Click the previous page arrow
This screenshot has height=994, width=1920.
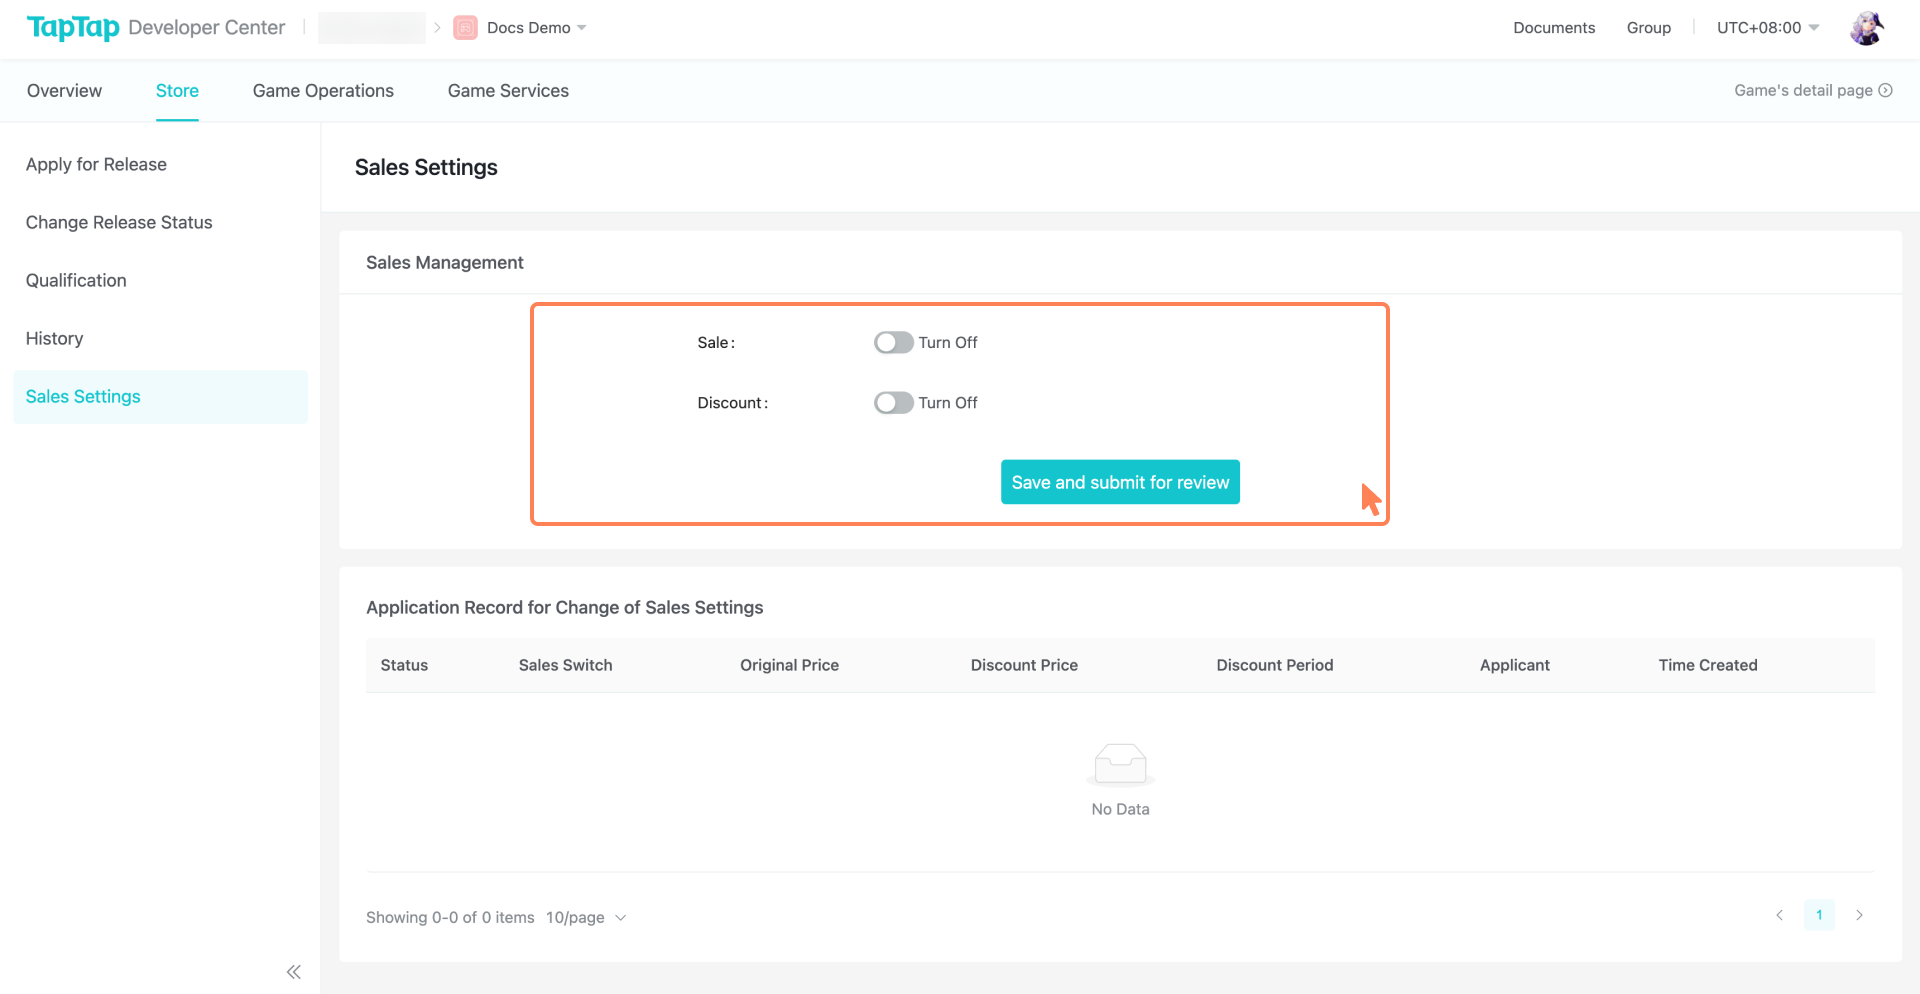[1779, 915]
